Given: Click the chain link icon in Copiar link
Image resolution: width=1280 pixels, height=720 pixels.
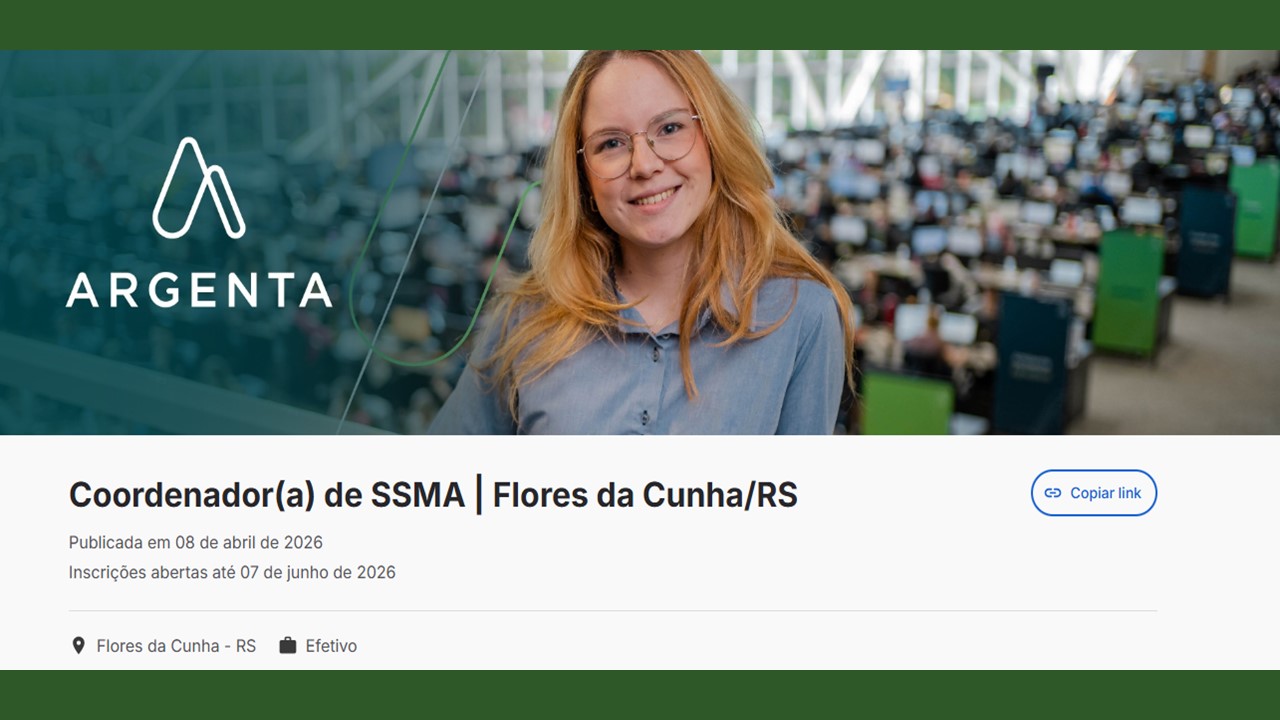Looking at the screenshot, I should 1052,493.
